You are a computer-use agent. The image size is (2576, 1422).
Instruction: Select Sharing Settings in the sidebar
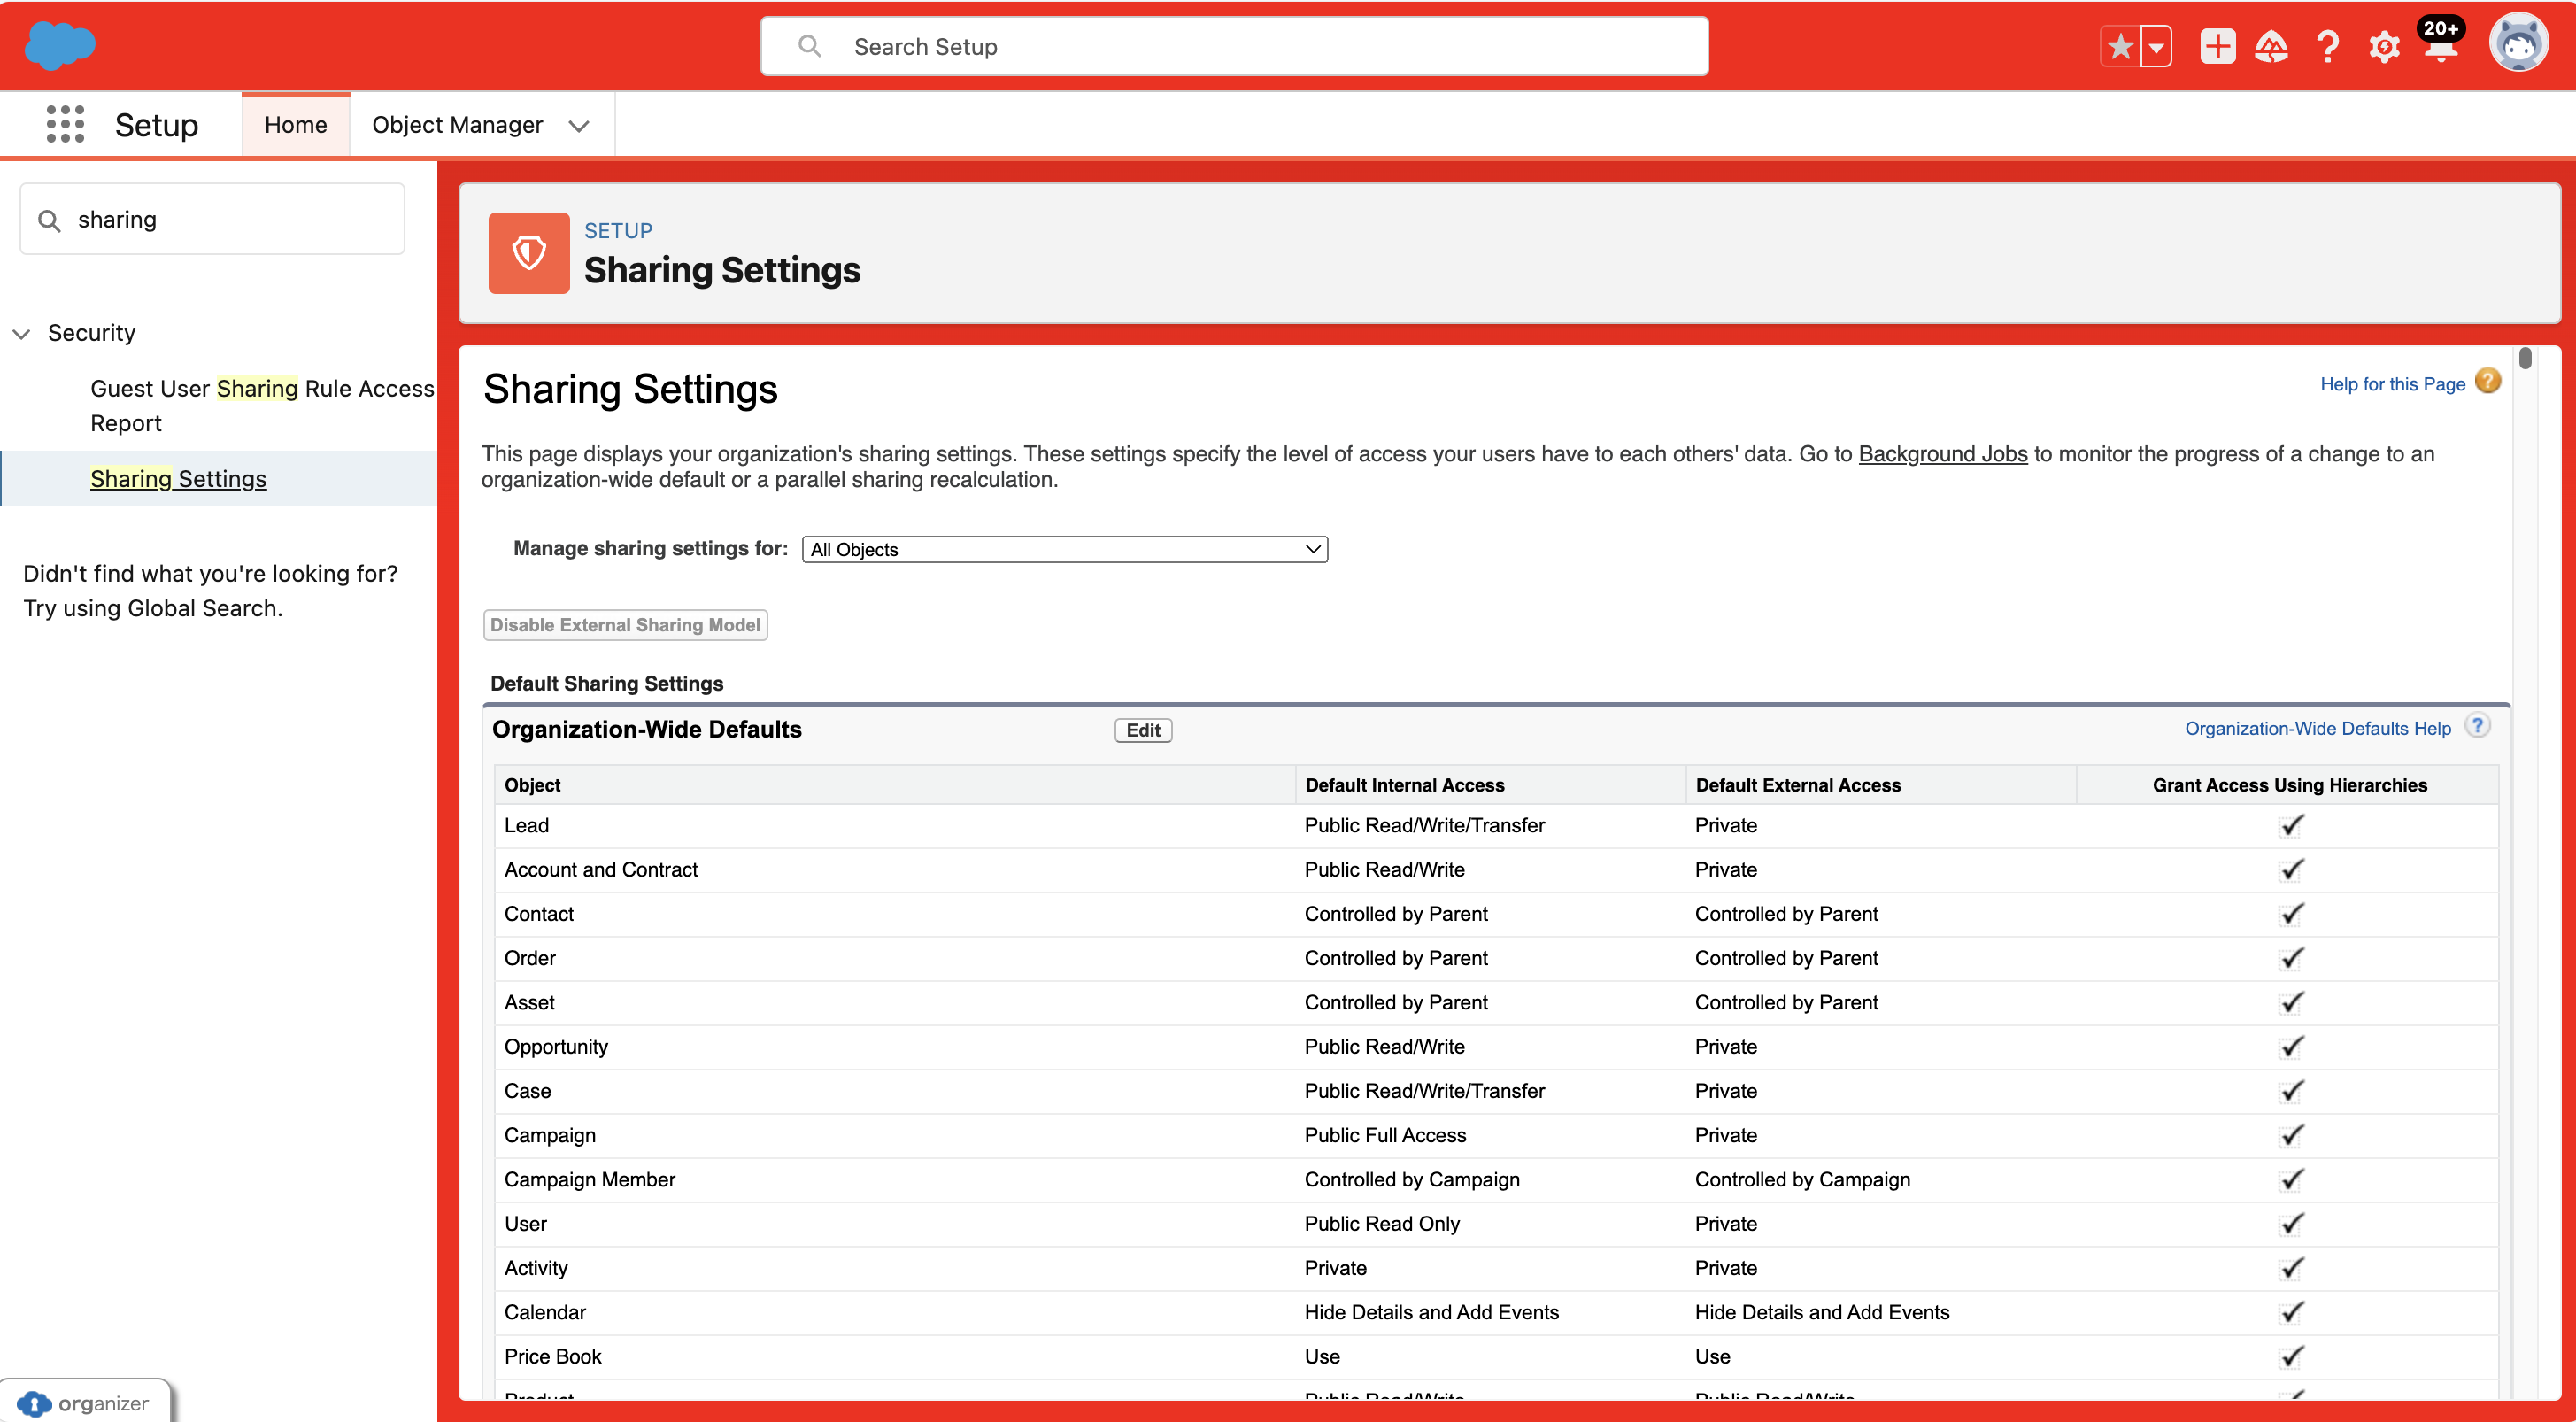tap(178, 479)
